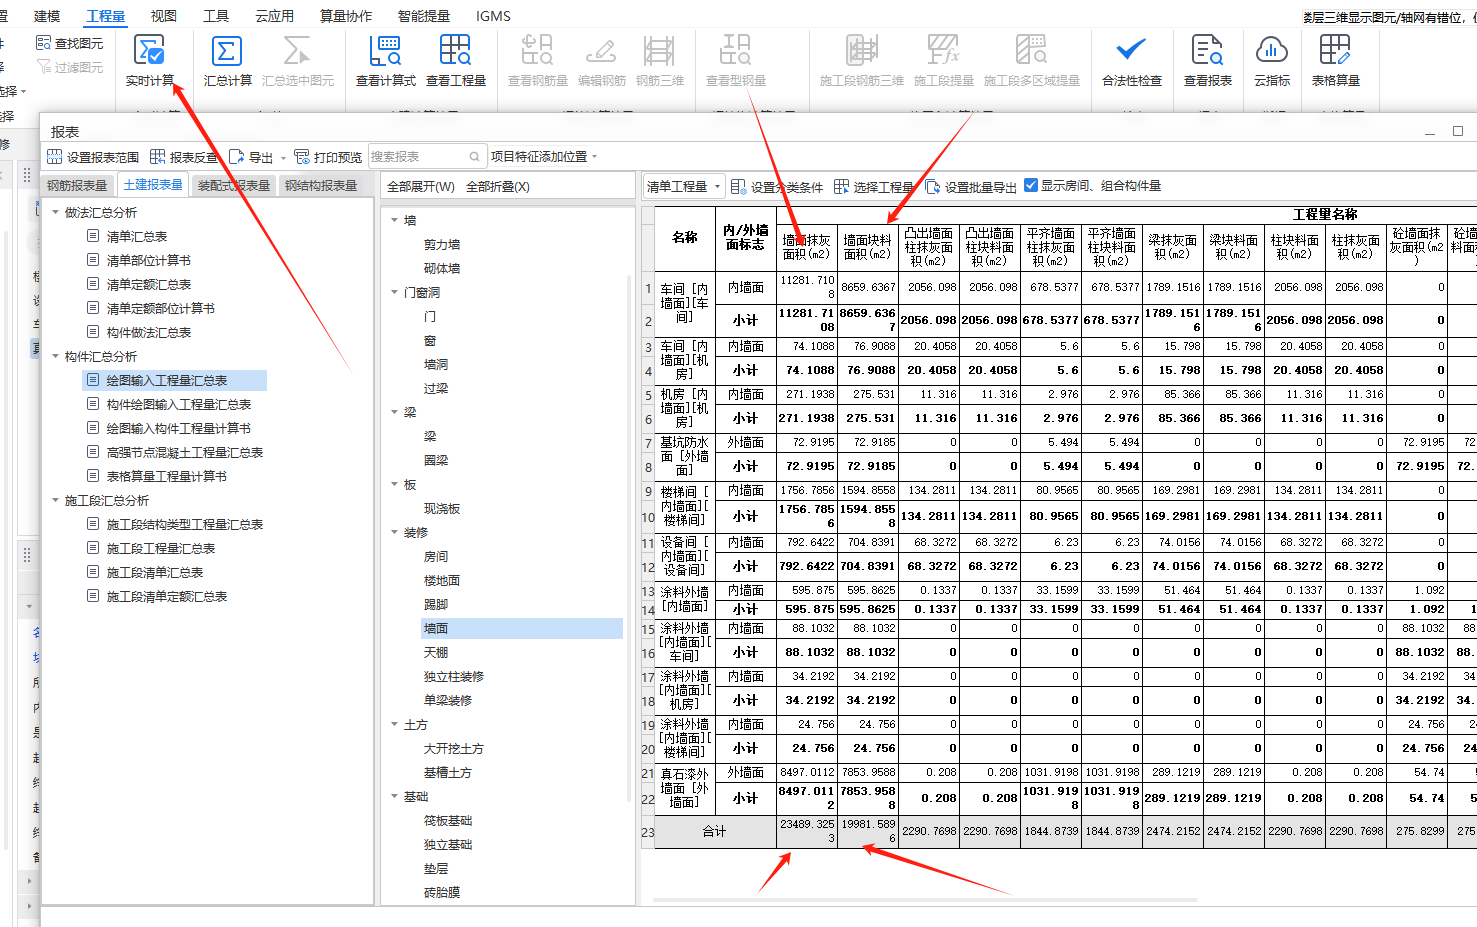This screenshot has width=1477, height=927.
Task: Select 绘图输入工程量汇总表 report
Action: (x=167, y=380)
